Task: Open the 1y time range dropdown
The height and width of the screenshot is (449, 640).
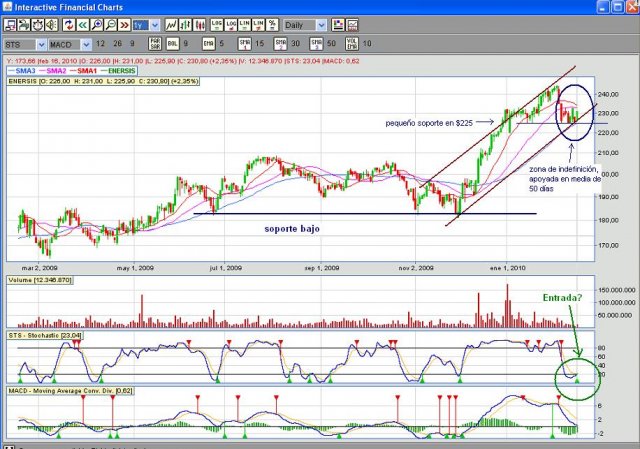Action: tap(146, 25)
